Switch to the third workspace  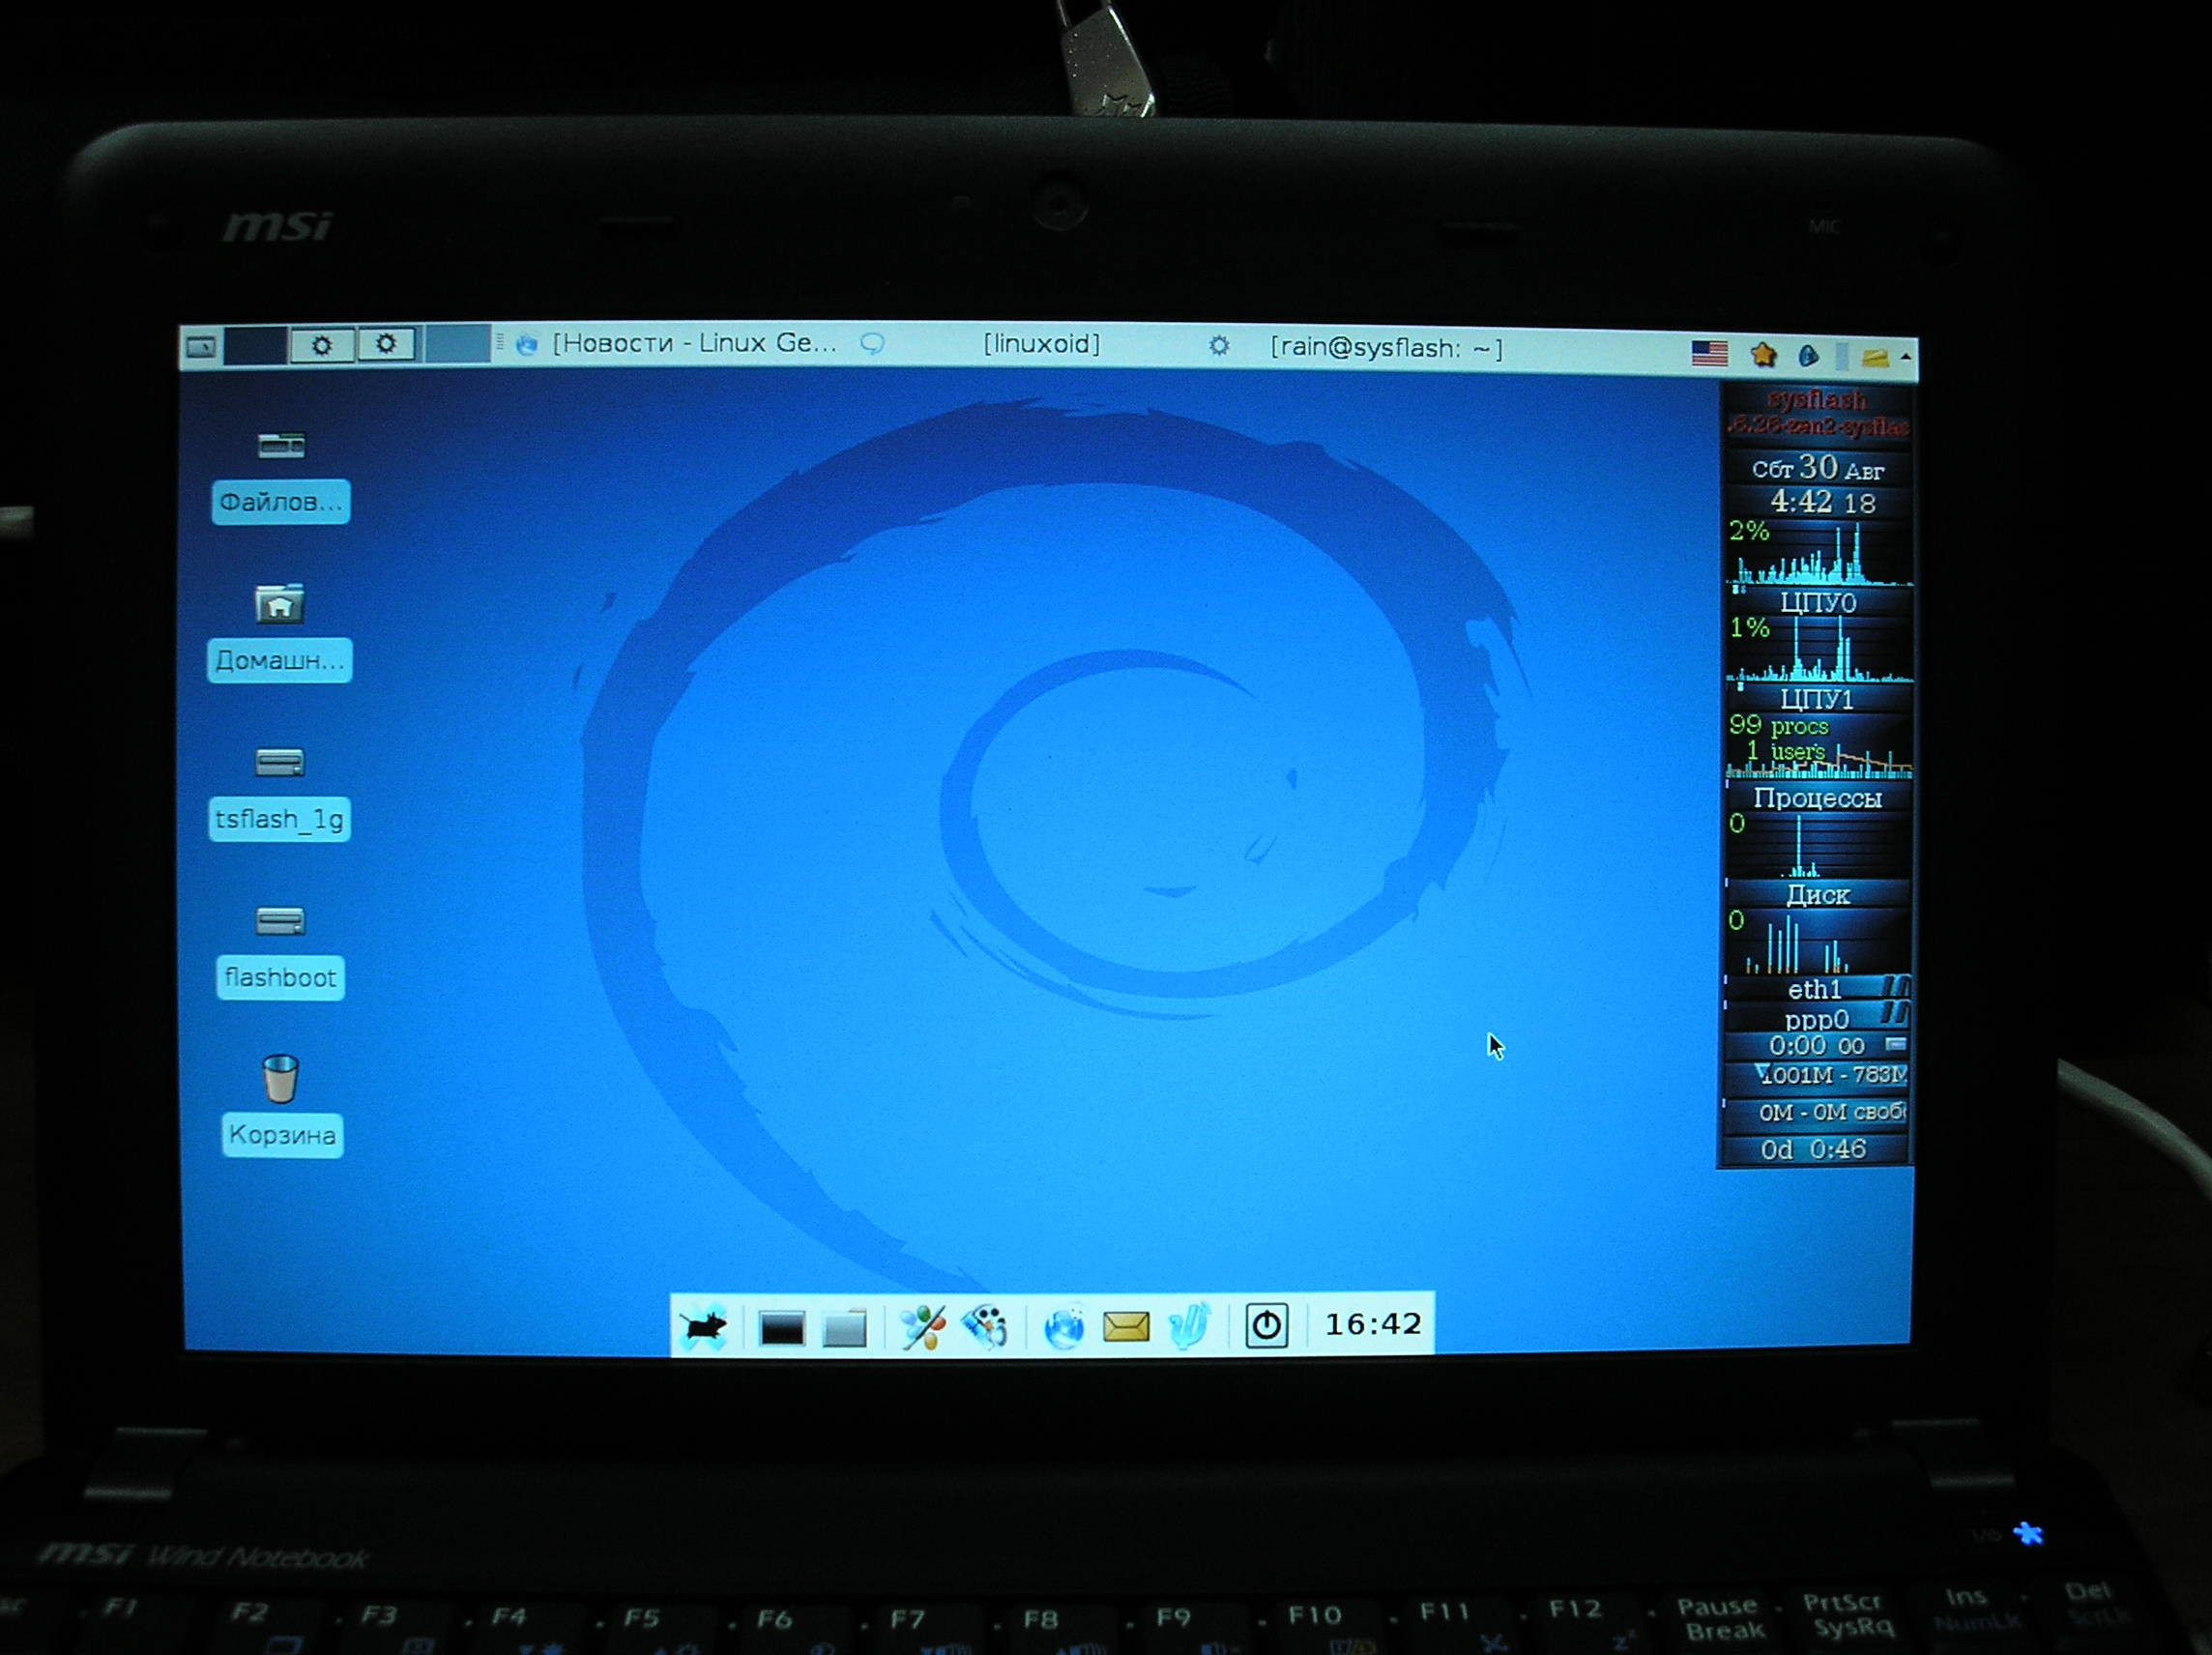(x=388, y=345)
